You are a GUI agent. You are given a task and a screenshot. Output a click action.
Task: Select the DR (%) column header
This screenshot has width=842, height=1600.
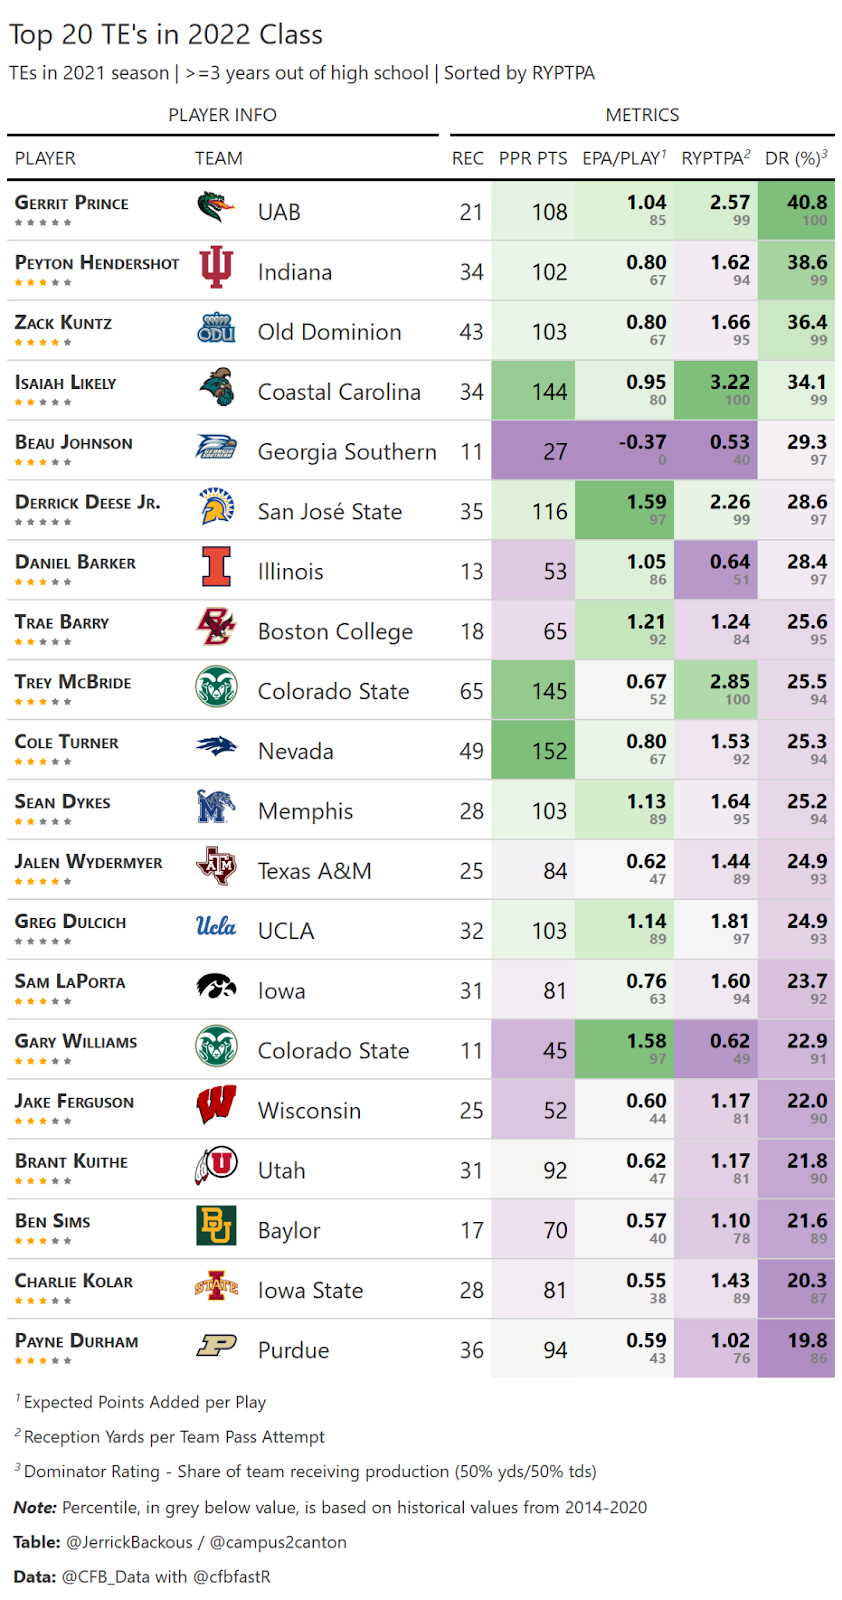(796, 158)
